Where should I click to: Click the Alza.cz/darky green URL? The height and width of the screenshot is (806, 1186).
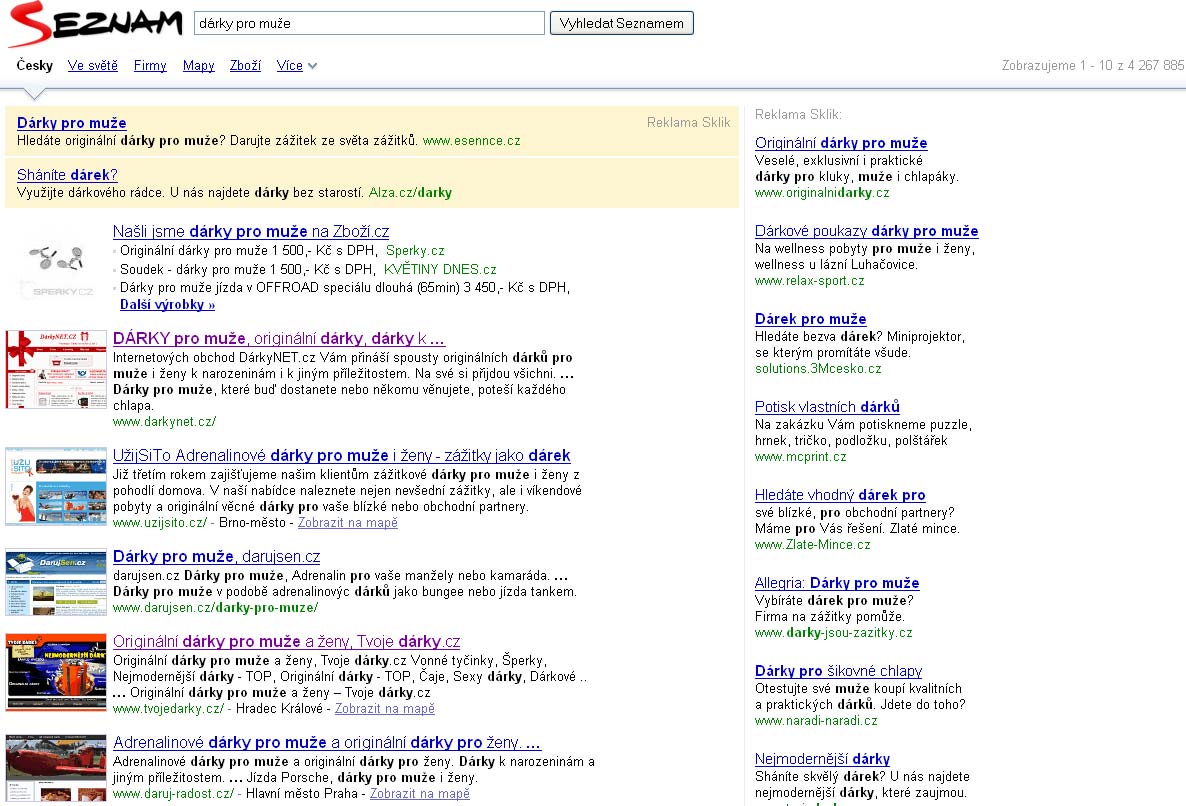tap(410, 193)
